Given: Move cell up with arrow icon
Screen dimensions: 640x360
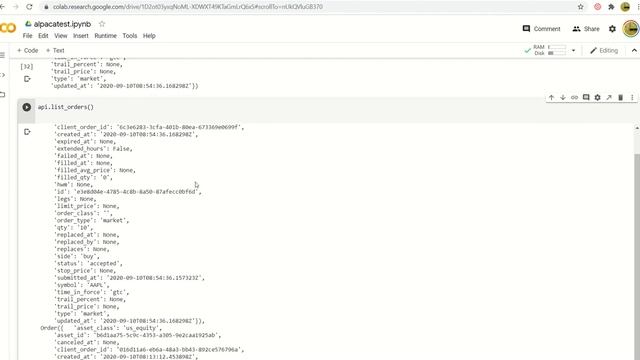Looking at the screenshot, I should point(551,98).
